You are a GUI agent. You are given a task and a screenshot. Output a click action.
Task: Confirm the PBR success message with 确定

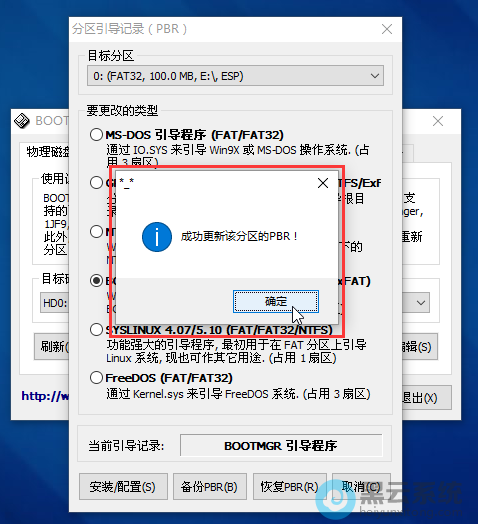[x=276, y=301]
